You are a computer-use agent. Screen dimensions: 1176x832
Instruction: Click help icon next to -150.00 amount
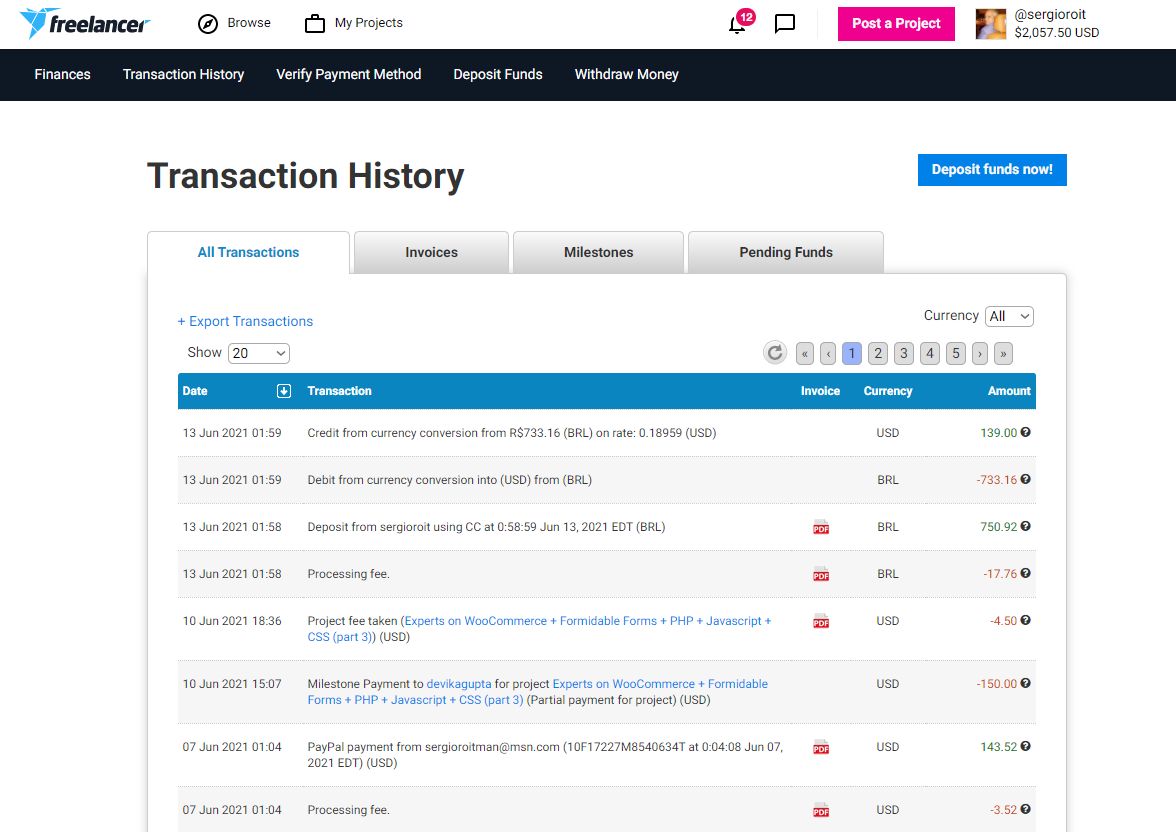[1025, 683]
